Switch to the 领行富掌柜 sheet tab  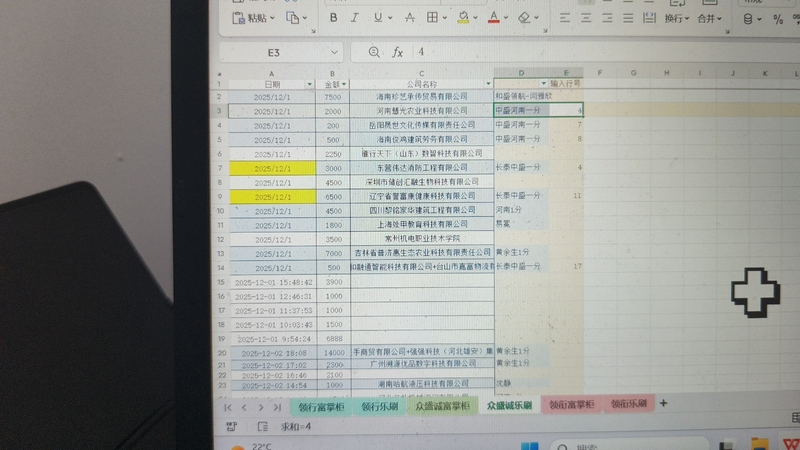317,407
